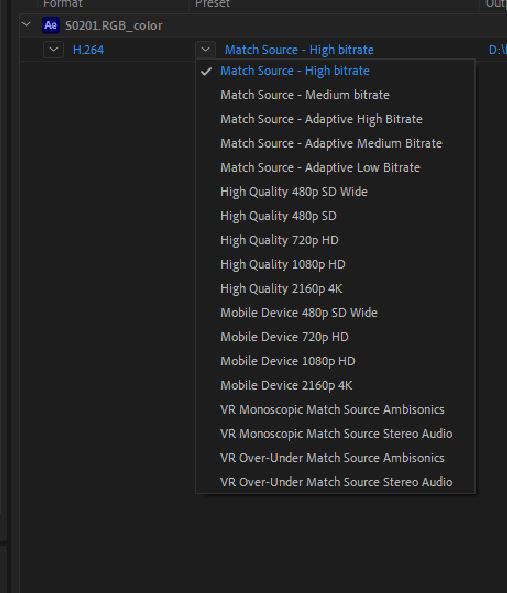Select VR Over-Under Match Source Stereo Audio

(x=335, y=482)
